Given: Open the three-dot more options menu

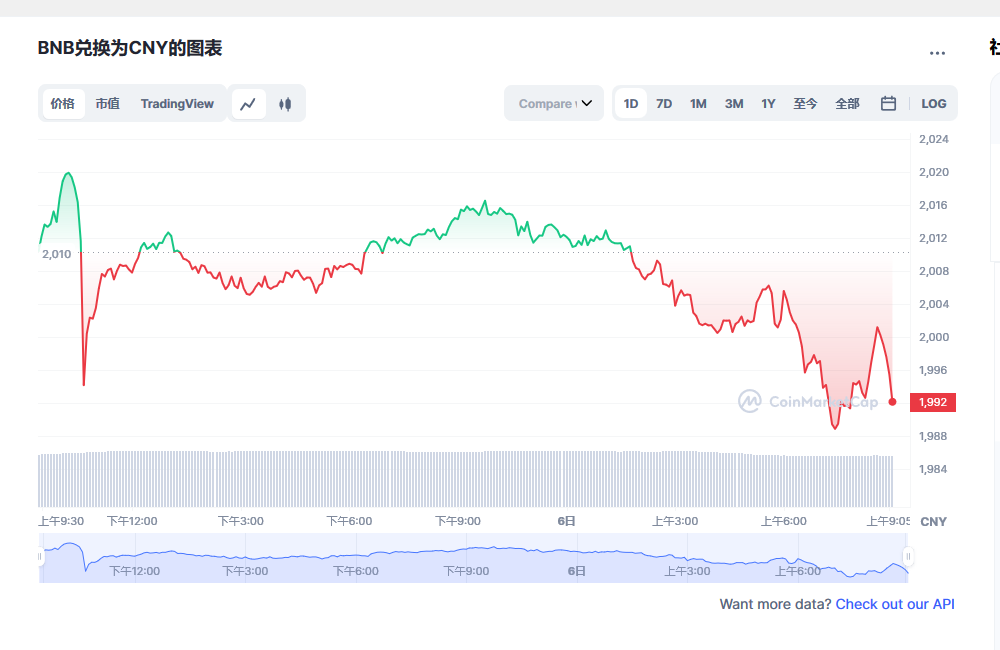Looking at the screenshot, I should [x=937, y=53].
